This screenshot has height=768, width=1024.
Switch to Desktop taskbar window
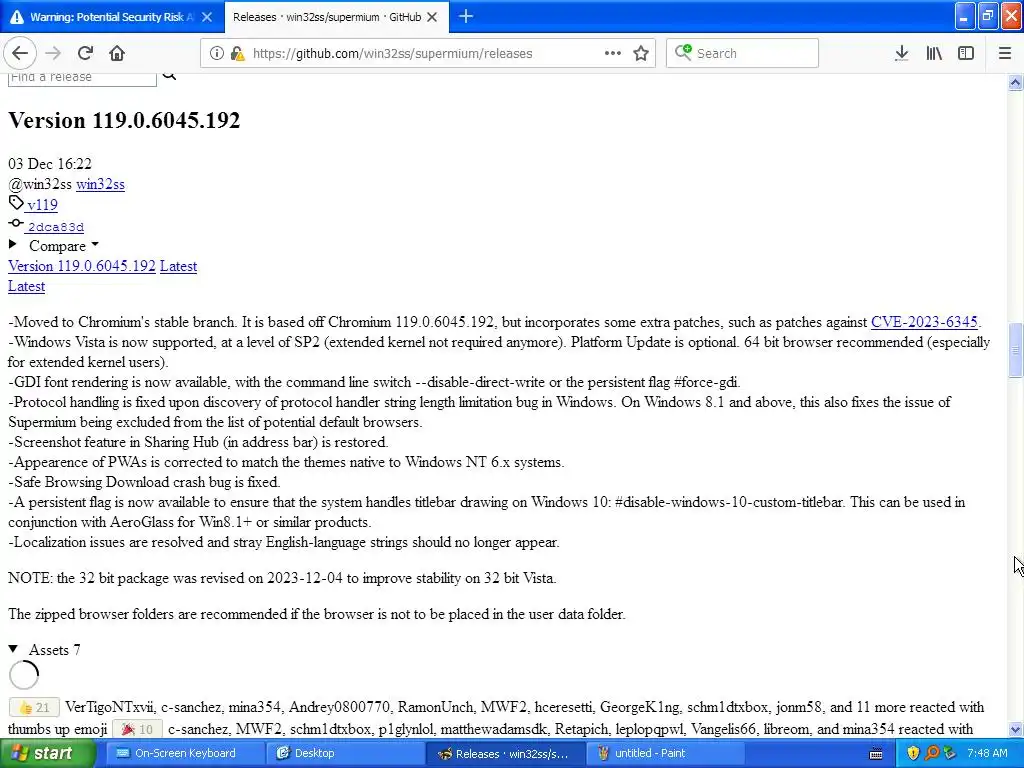coord(344,753)
